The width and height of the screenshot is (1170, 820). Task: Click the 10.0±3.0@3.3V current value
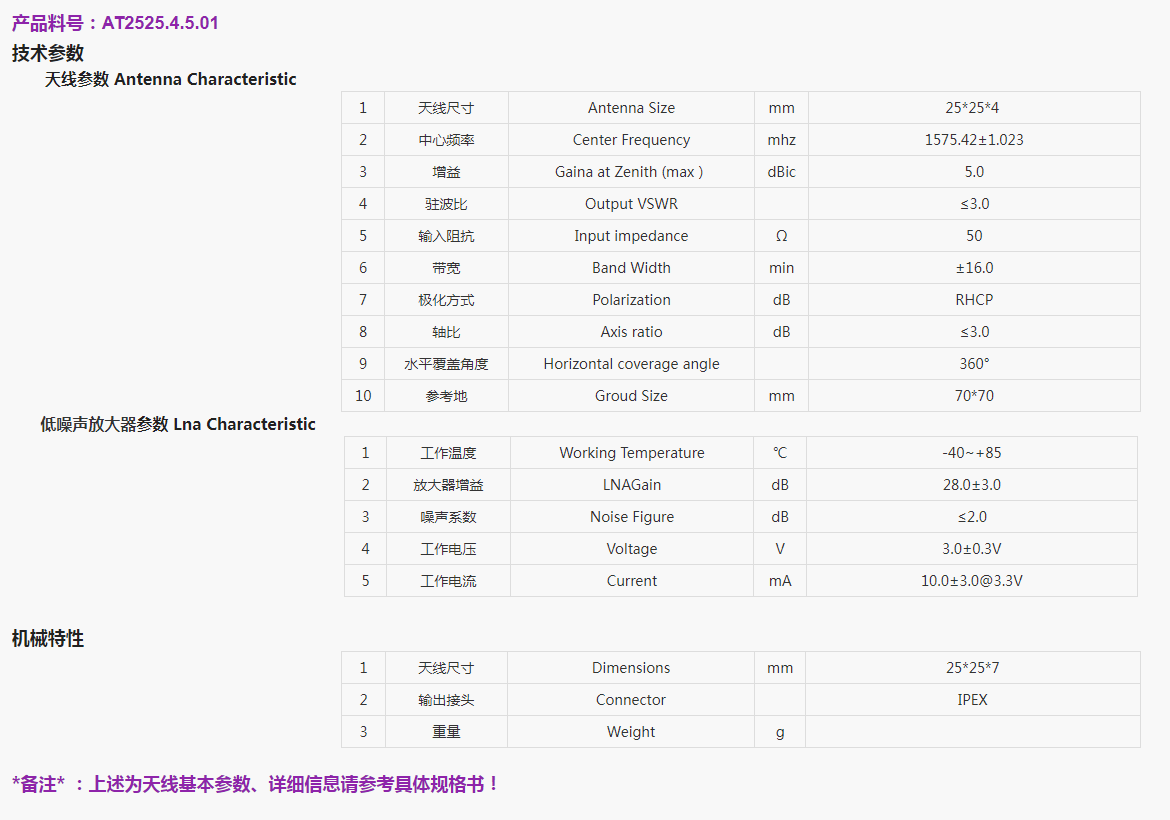tap(971, 581)
